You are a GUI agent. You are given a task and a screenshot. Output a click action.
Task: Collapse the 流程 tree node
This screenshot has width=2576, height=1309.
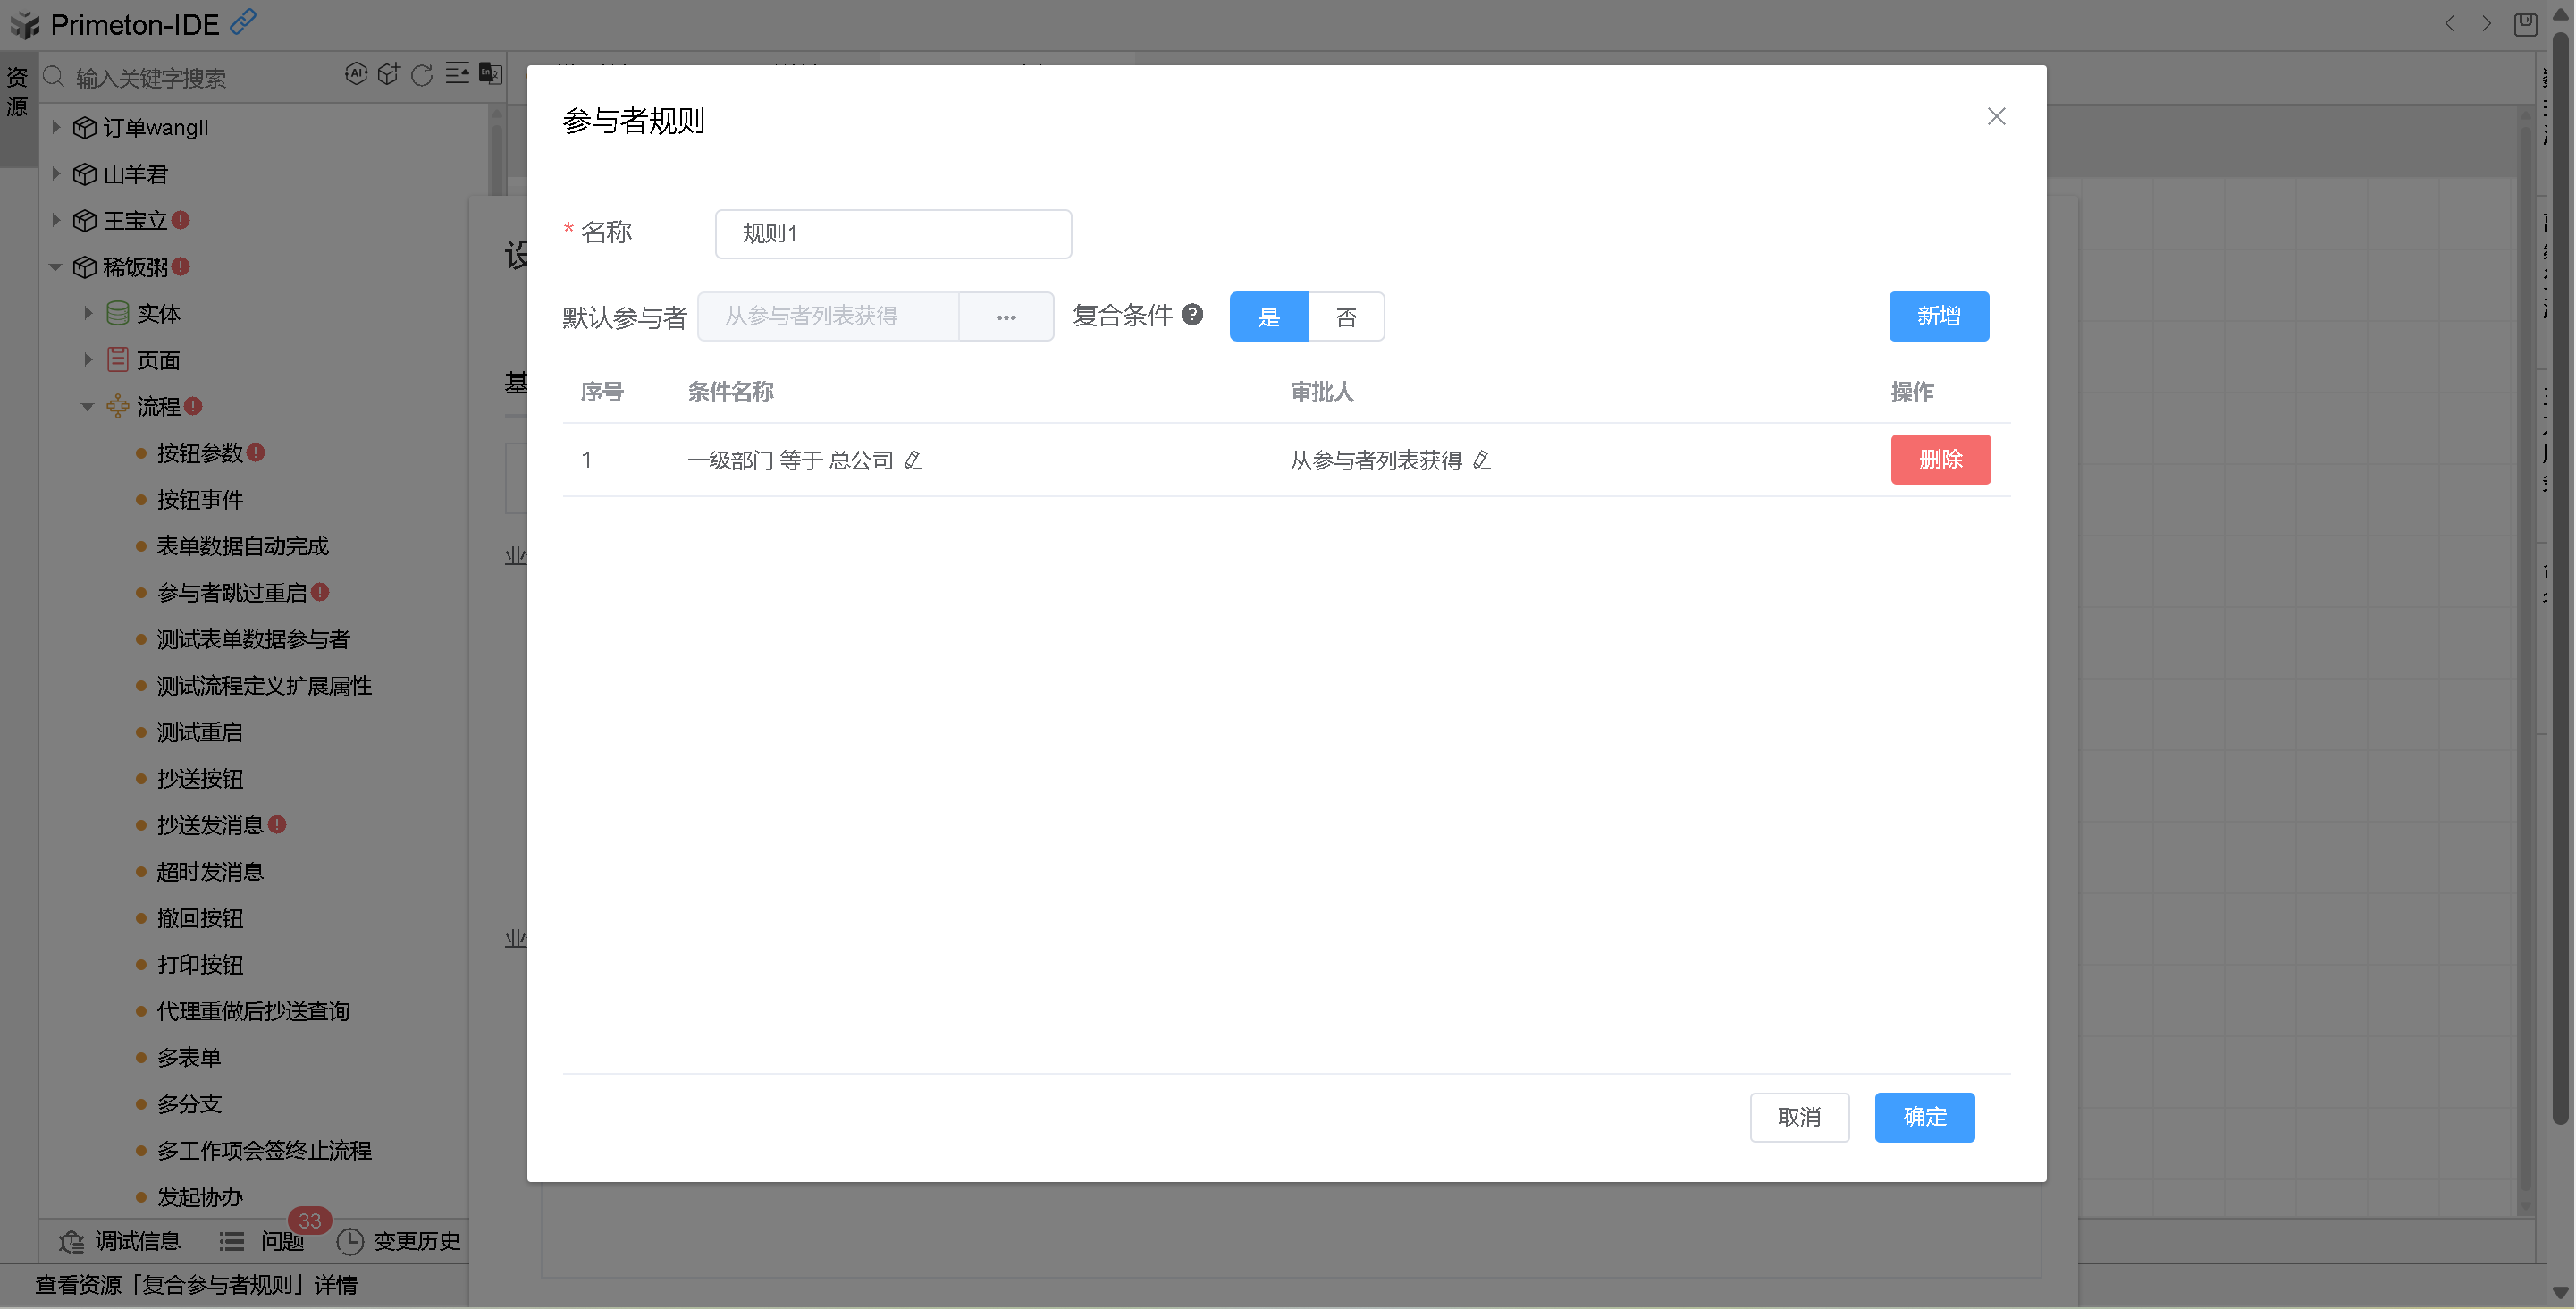(87, 406)
